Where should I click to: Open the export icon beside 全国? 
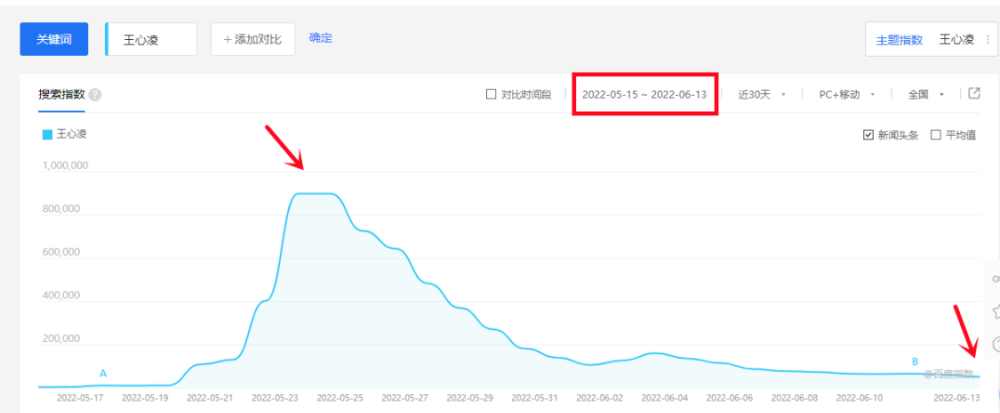click(x=974, y=94)
